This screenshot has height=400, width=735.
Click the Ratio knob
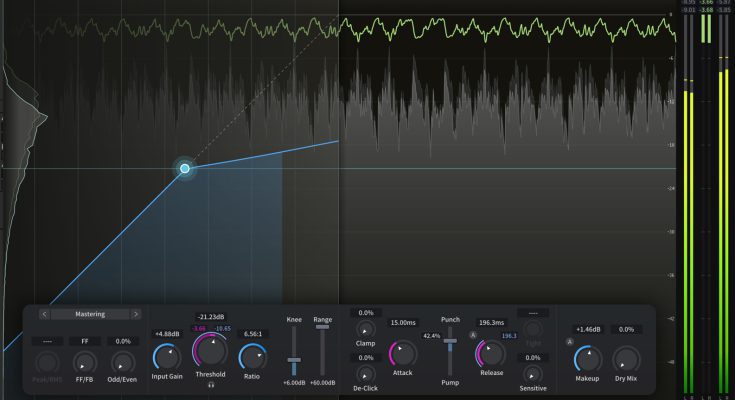tap(253, 355)
